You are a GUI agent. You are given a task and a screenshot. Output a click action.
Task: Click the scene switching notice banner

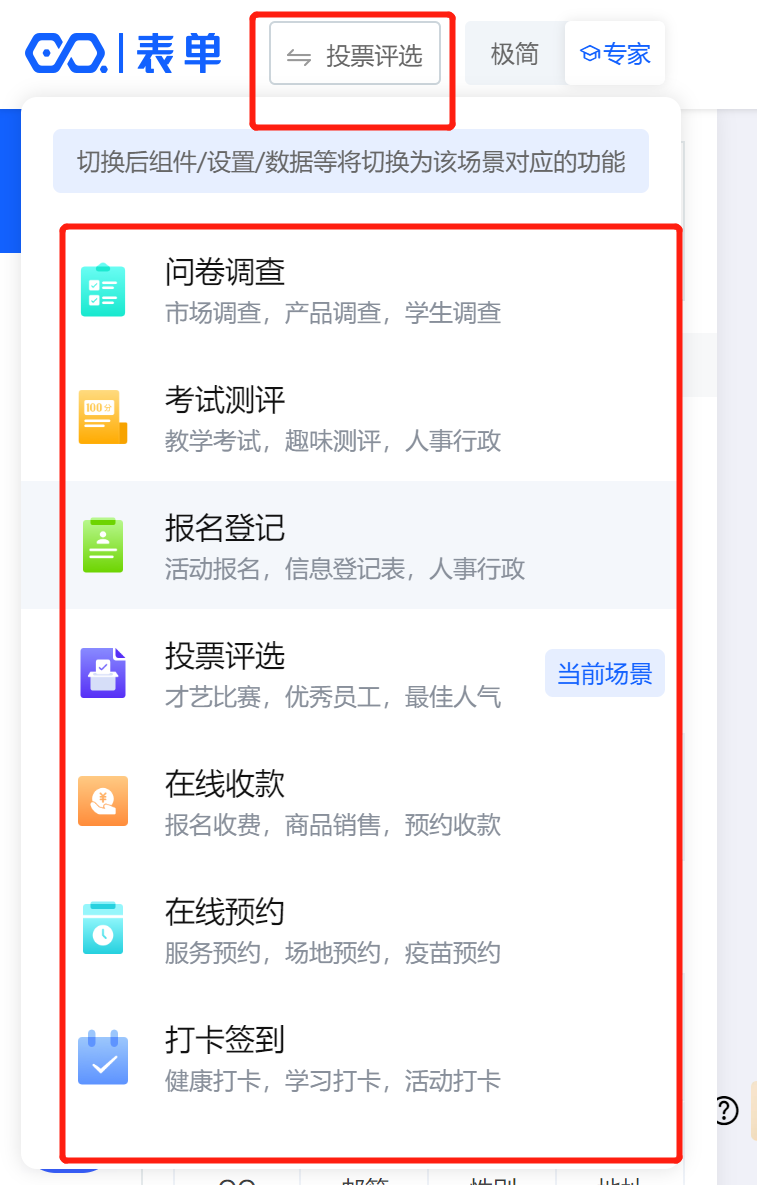351,161
